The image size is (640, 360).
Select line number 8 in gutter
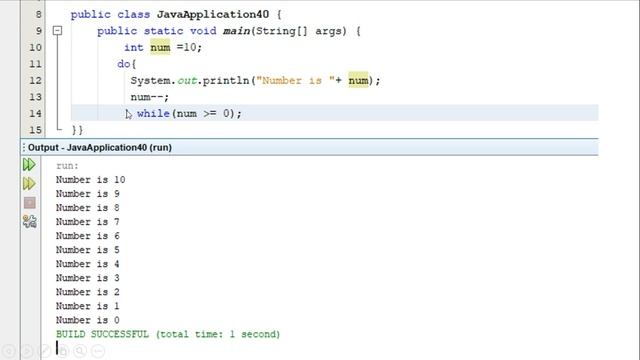pos(38,14)
